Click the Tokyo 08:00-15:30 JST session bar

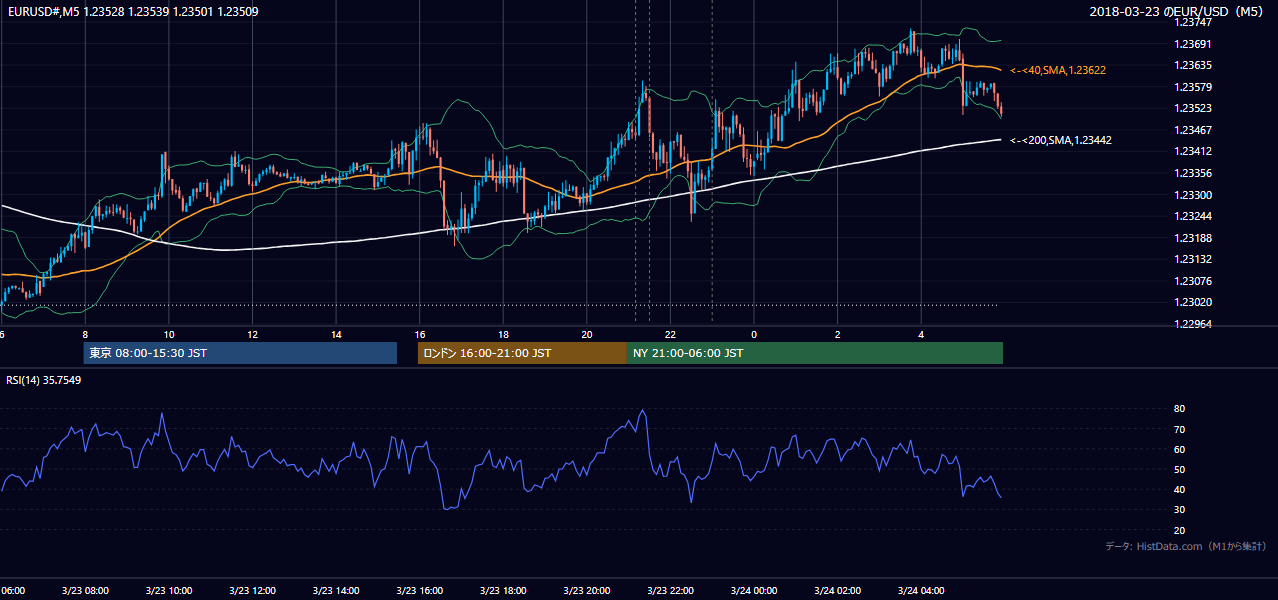click(240, 353)
